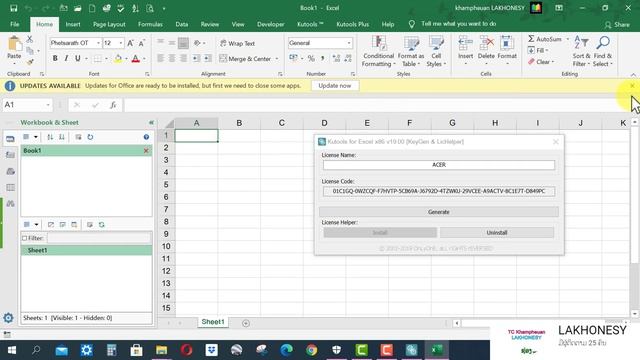Open File Explorer from the taskbar
Viewport: 640px width, 360px height.
(162, 350)
